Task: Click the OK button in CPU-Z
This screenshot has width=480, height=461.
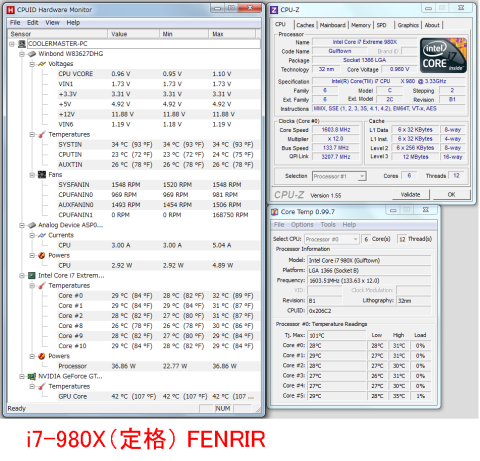Action: pos(451,194)
